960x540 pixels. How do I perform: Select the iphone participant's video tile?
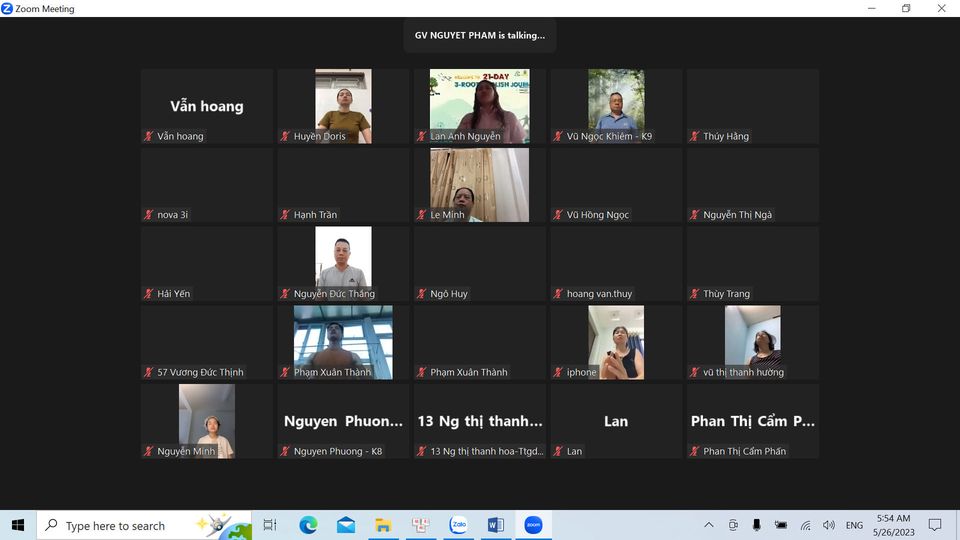[616, 342]
